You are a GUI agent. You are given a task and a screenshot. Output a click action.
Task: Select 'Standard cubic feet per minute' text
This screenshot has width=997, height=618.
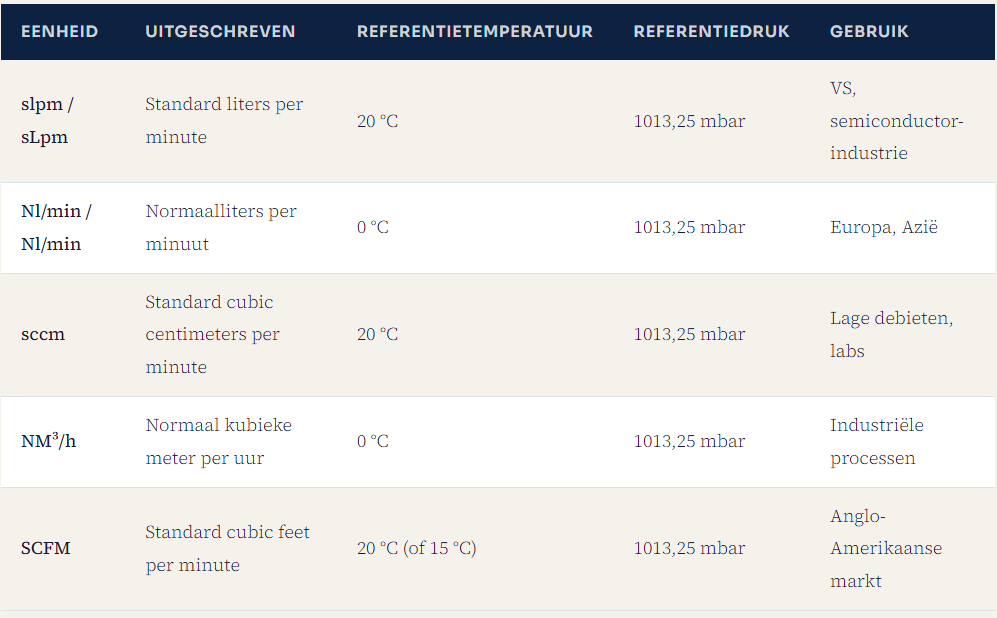coord(227,548)
